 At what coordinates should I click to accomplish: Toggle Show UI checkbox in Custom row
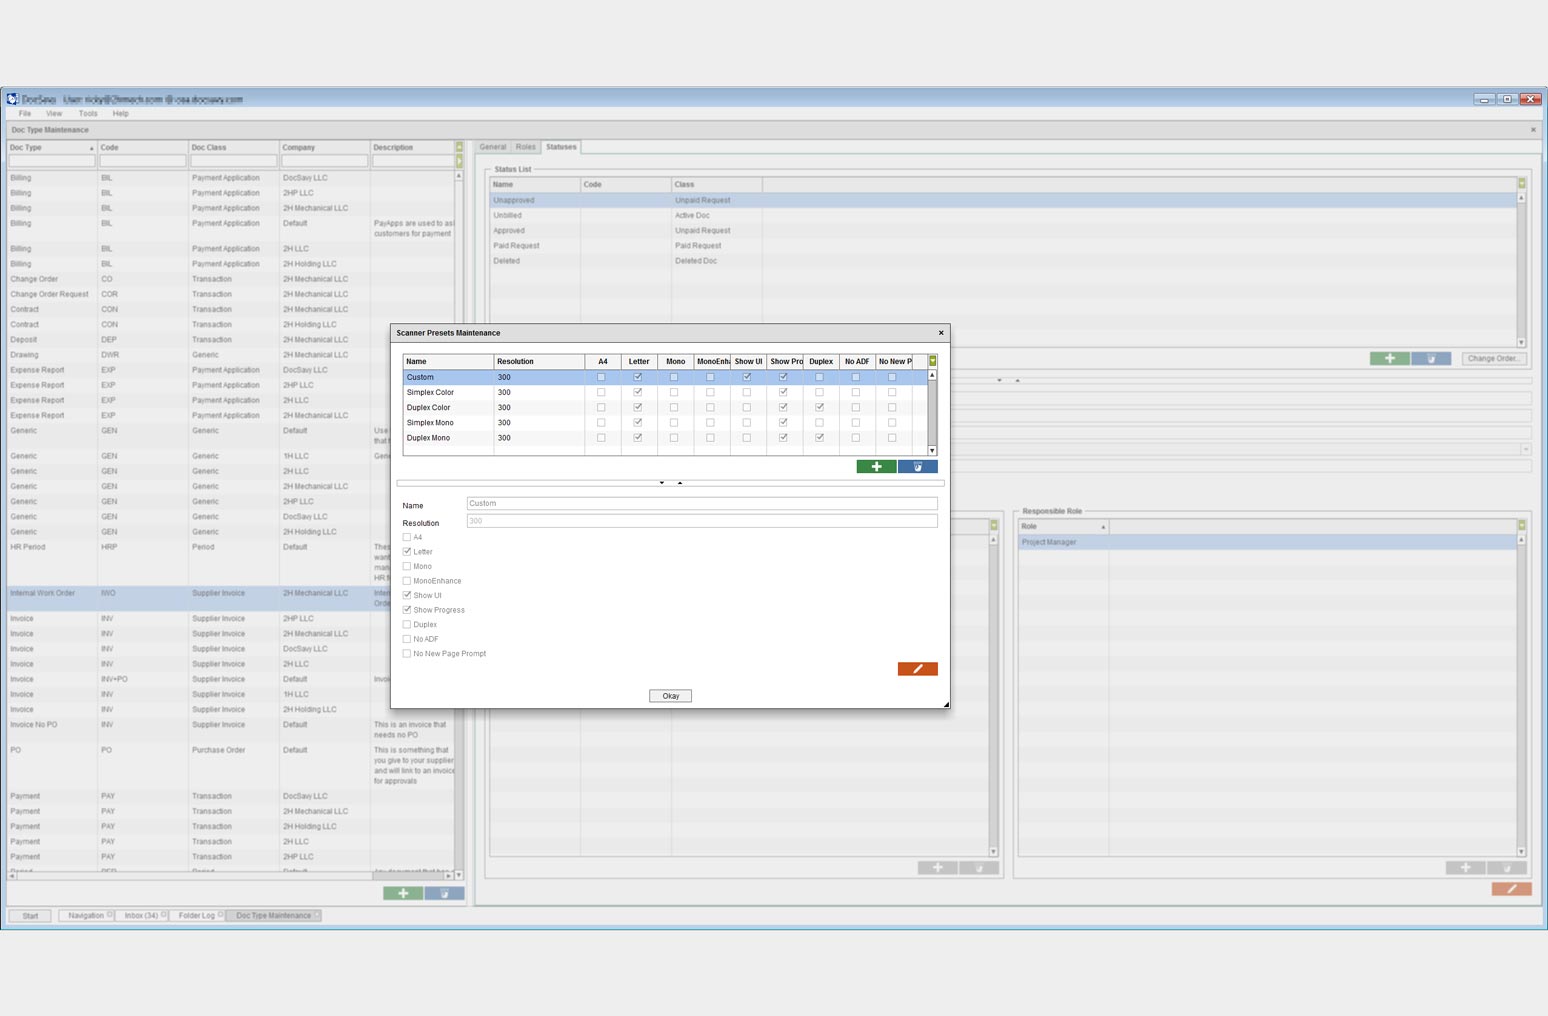(747, 377)
